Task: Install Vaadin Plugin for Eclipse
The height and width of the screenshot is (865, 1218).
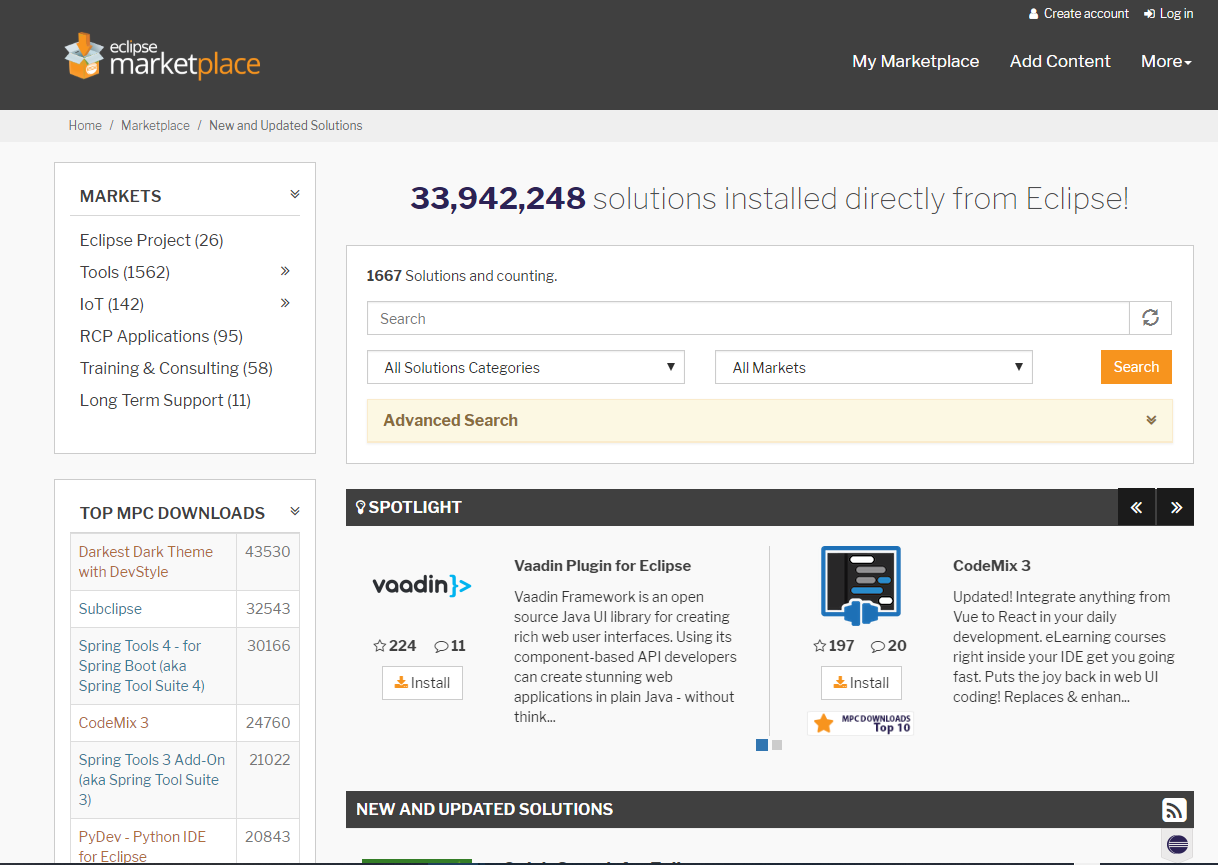Action: pyautogui.click(x=422, y=683)
